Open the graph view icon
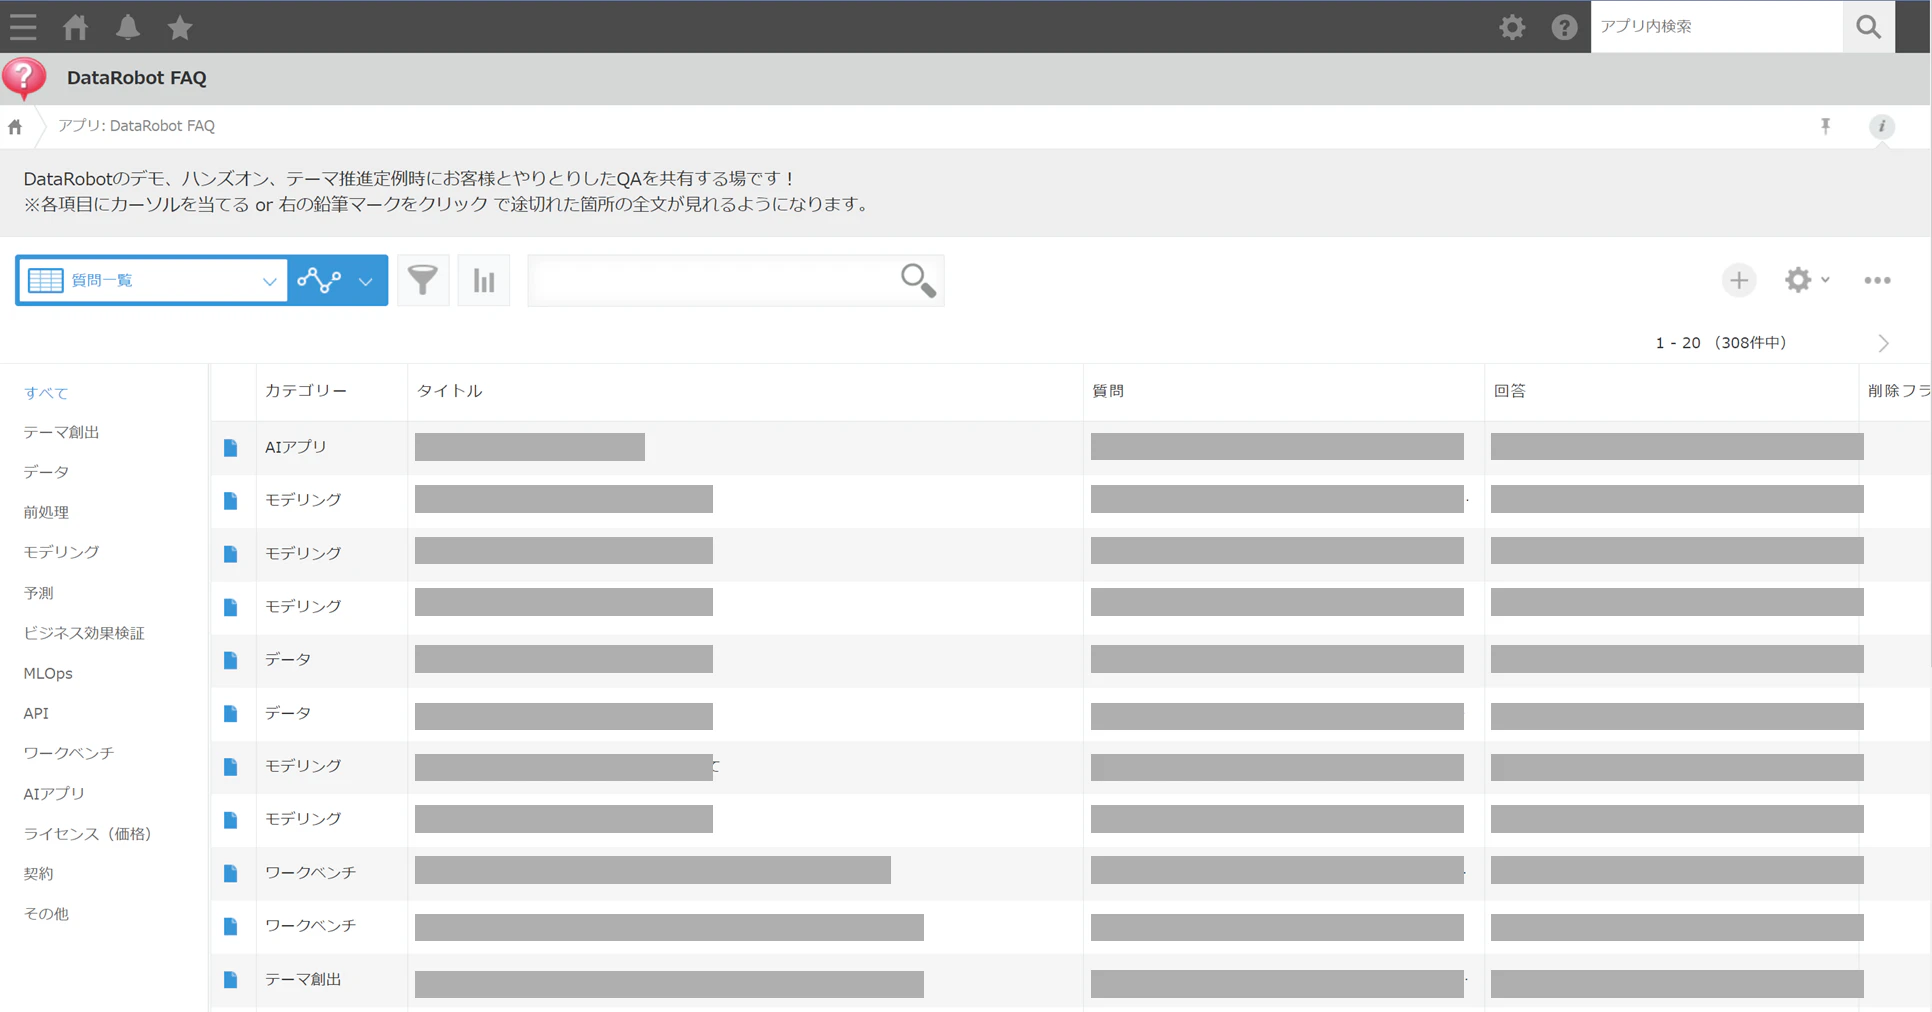Screen dimensions: 1932x1012 (319, 281)
